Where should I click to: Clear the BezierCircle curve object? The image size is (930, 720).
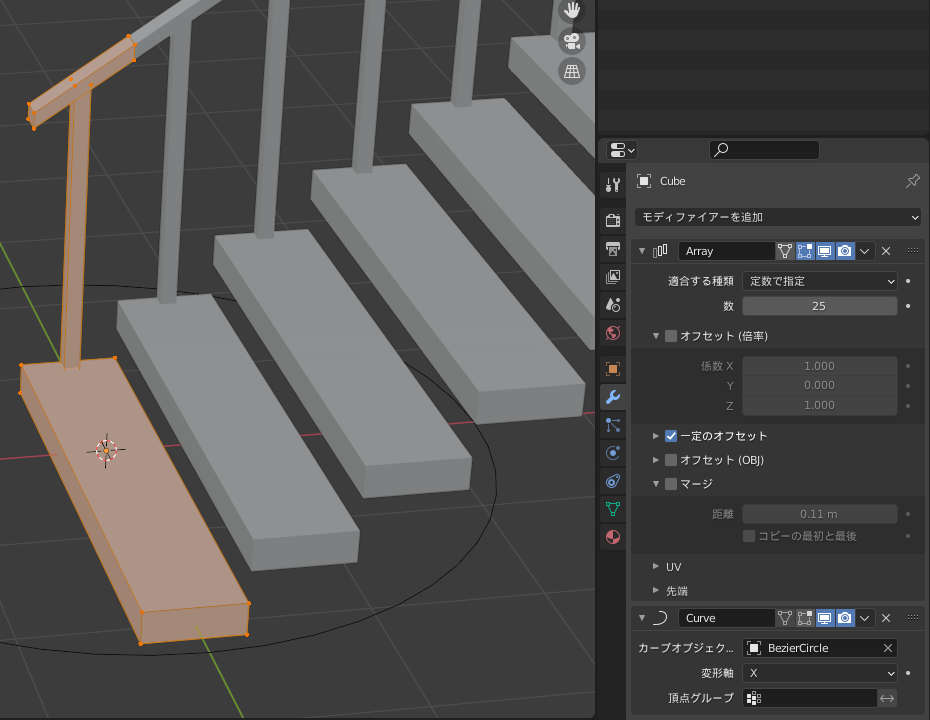[887, 648]
